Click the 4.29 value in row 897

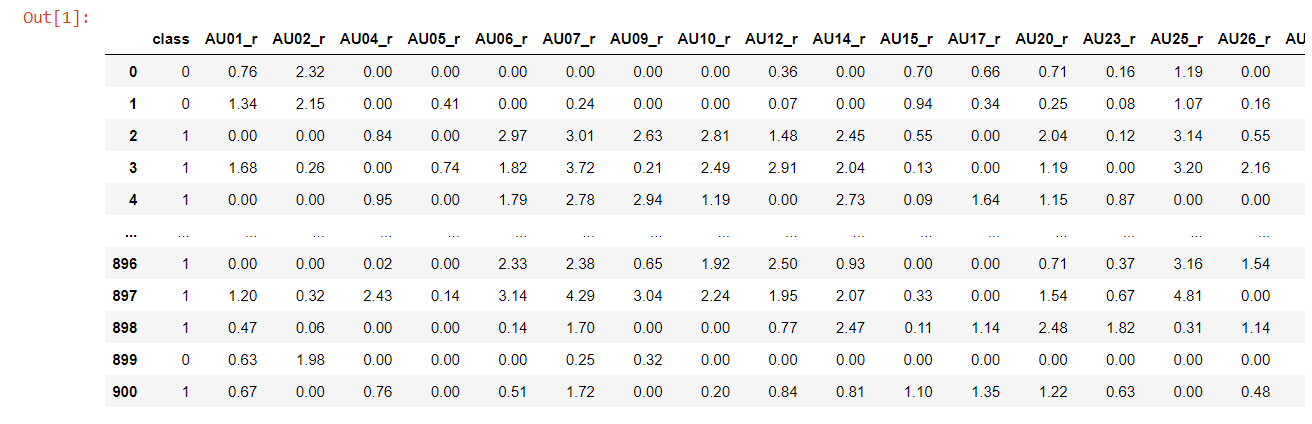coord(582,296)
